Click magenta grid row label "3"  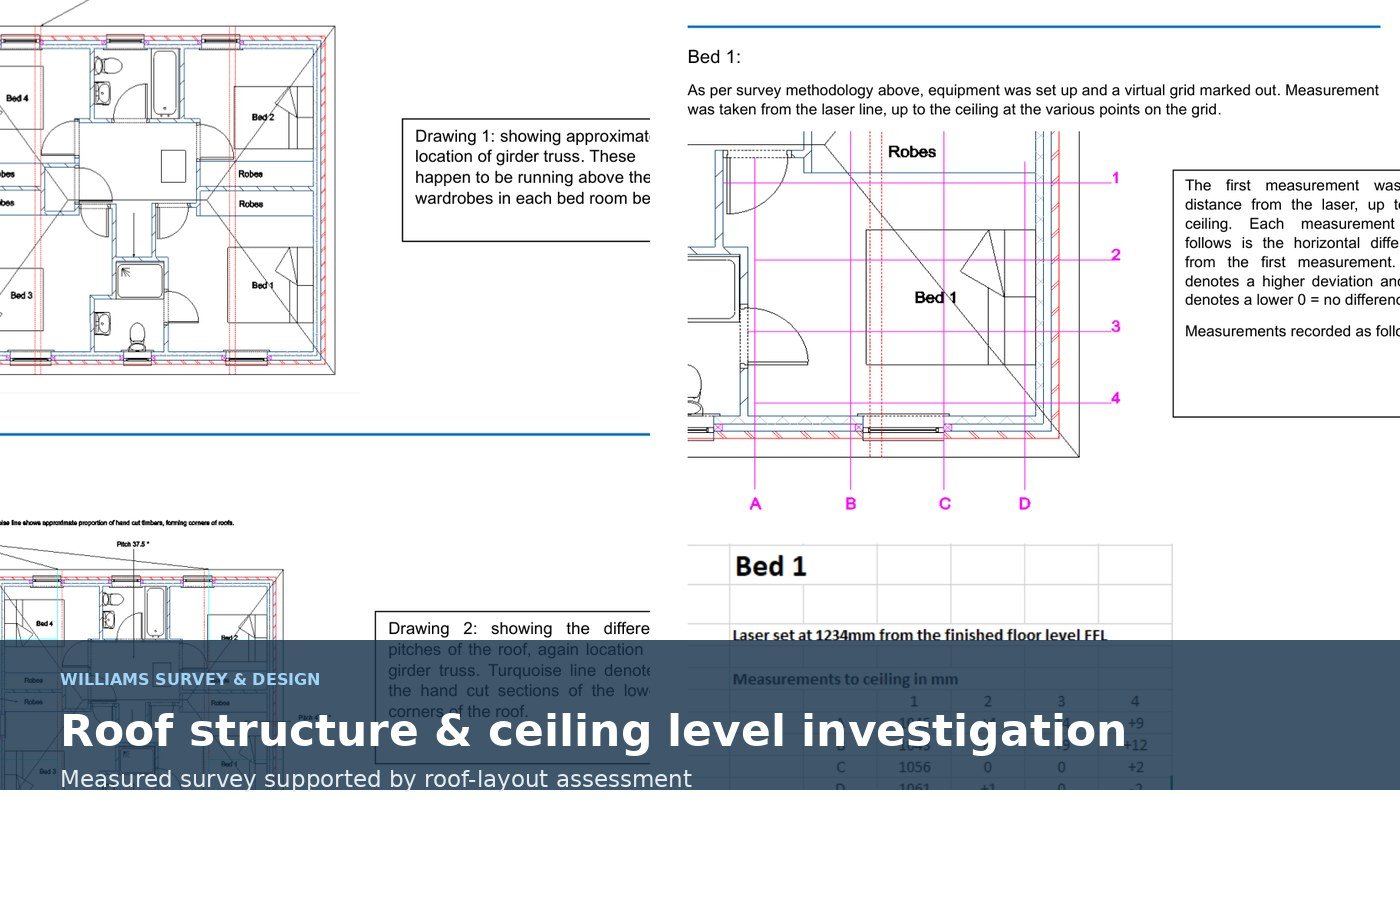1116,327
